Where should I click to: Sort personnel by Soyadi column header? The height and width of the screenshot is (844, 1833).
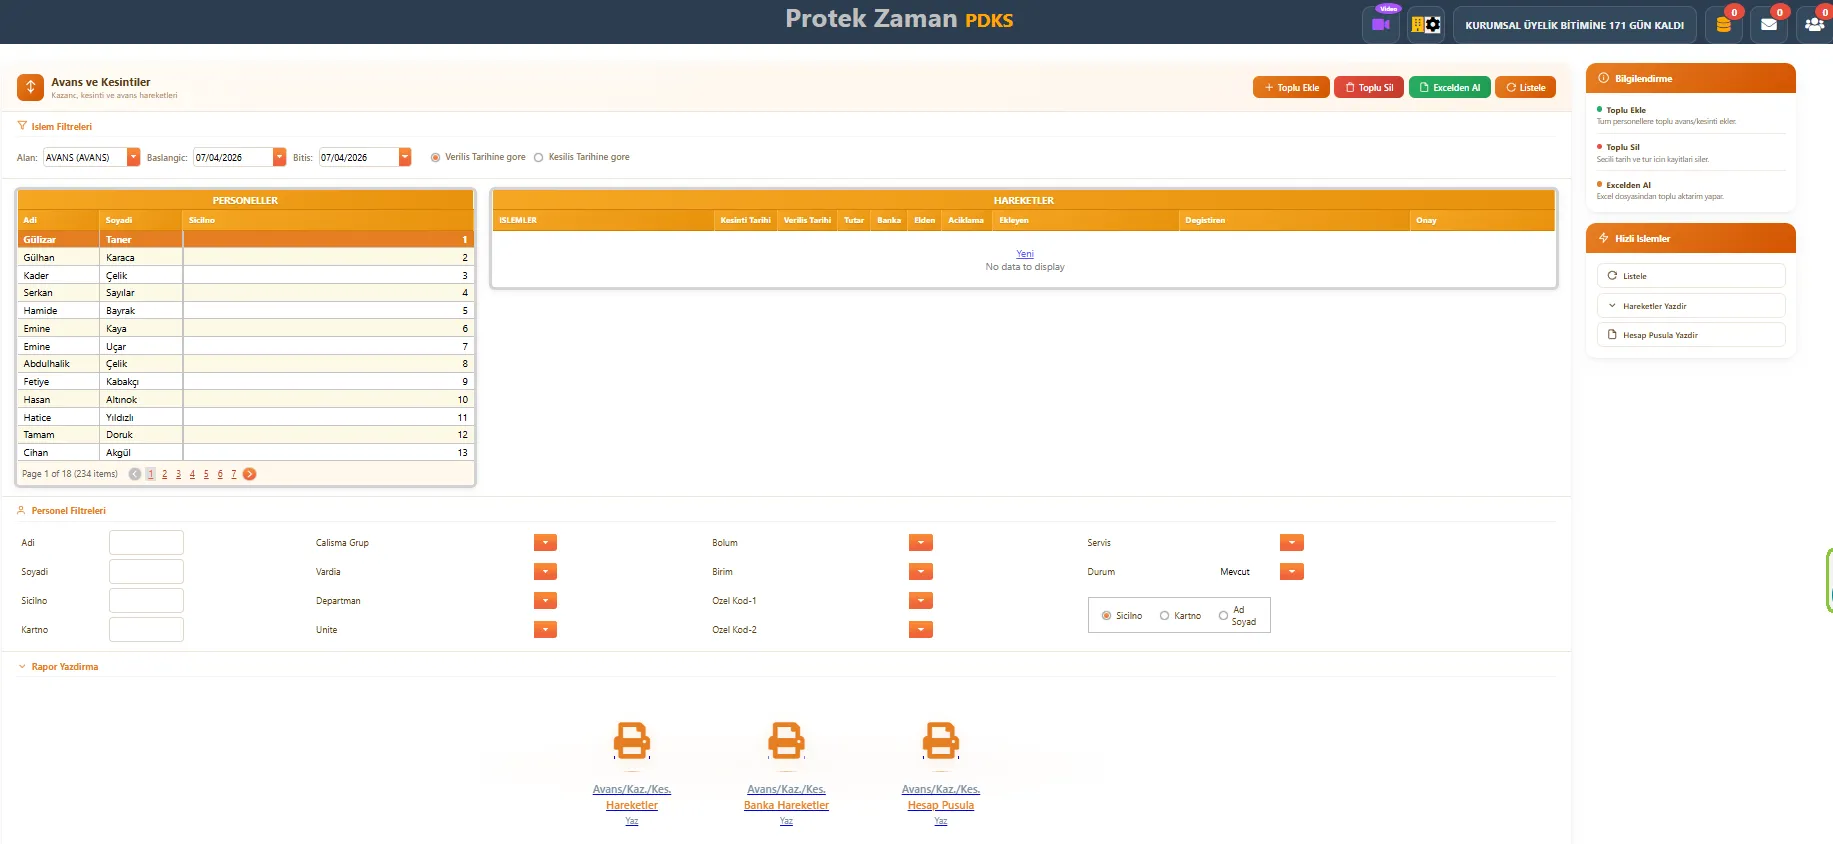[x=141, y=220]
